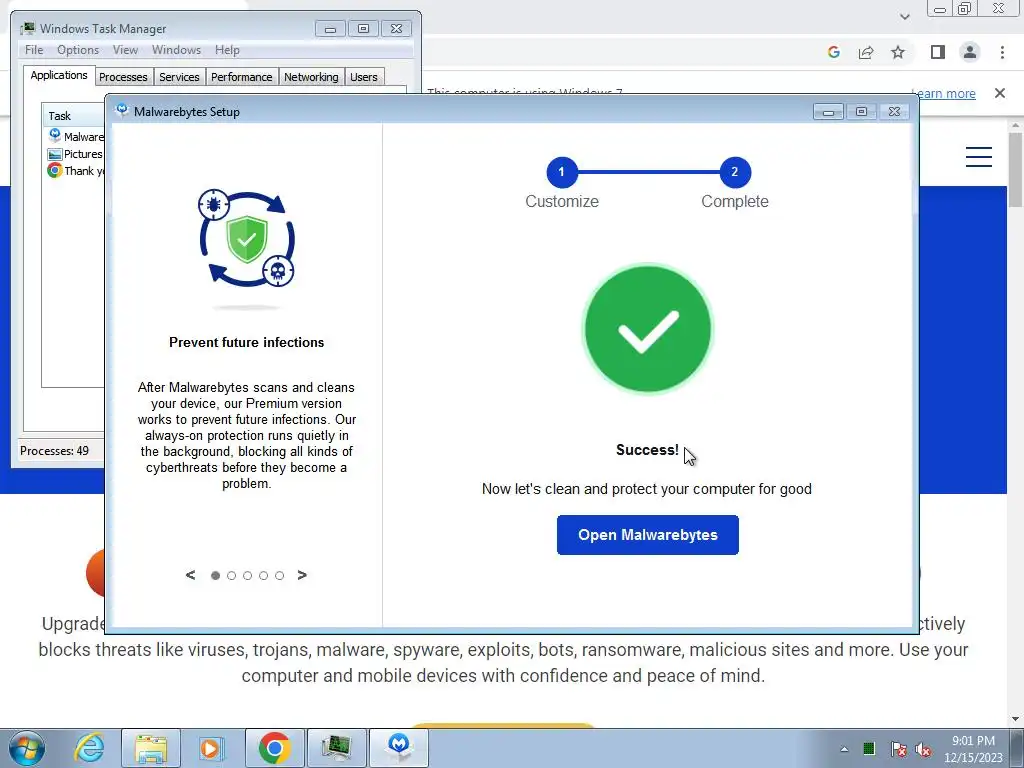Click step 1 Customize circle
Image resolution: width=1024 pixels, height=768 pixels.
[x=562, y=172]
